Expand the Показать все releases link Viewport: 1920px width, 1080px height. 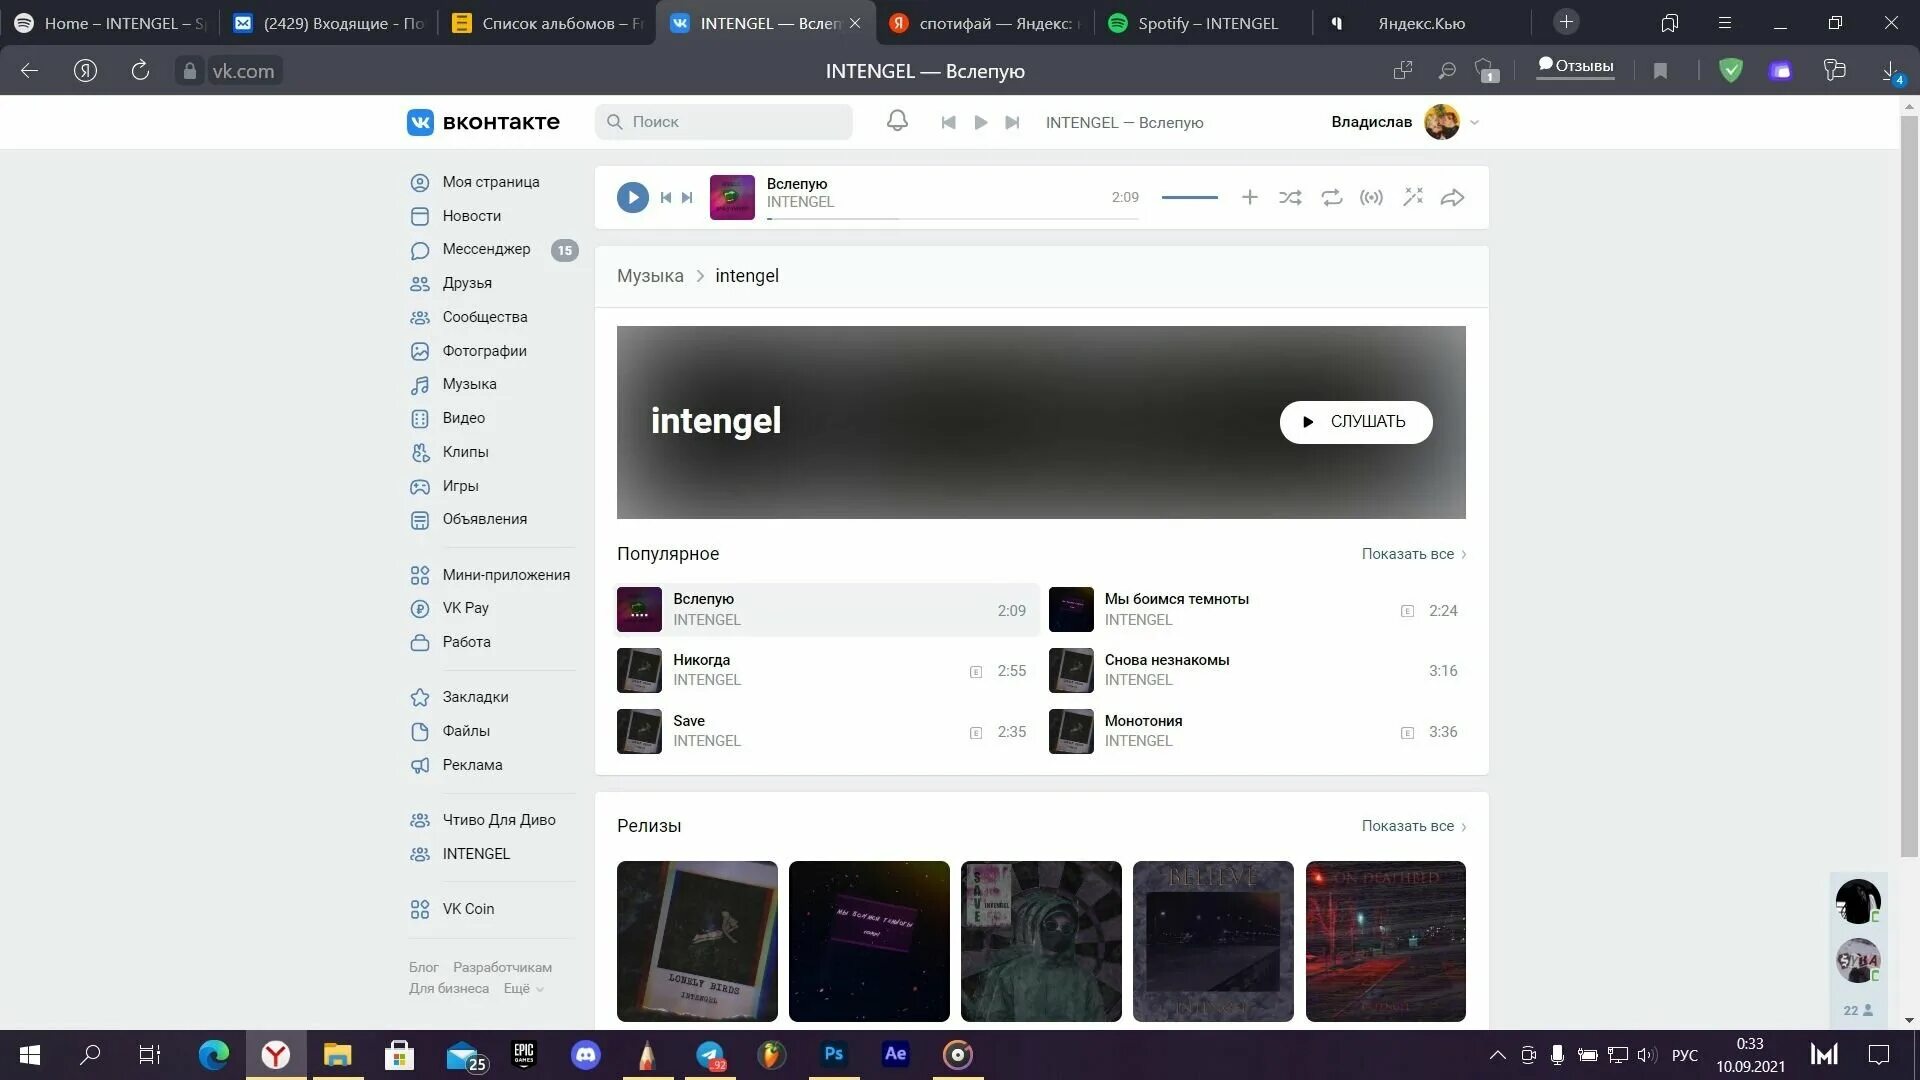[1414, 824]
